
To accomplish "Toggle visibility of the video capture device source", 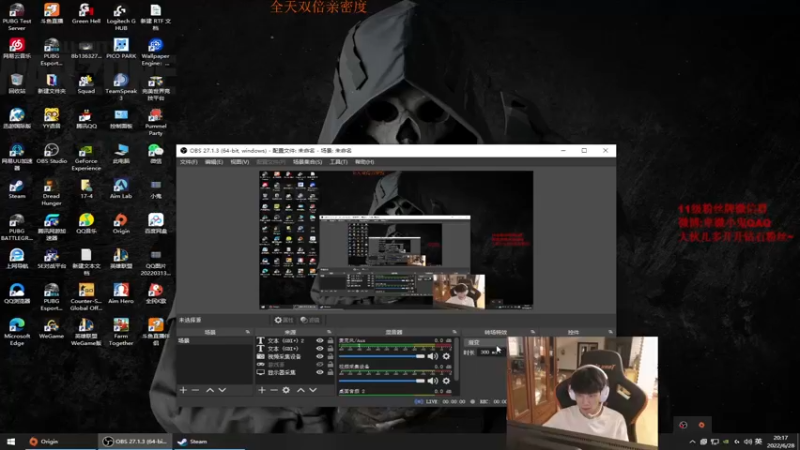I will (x=320, y=357).
